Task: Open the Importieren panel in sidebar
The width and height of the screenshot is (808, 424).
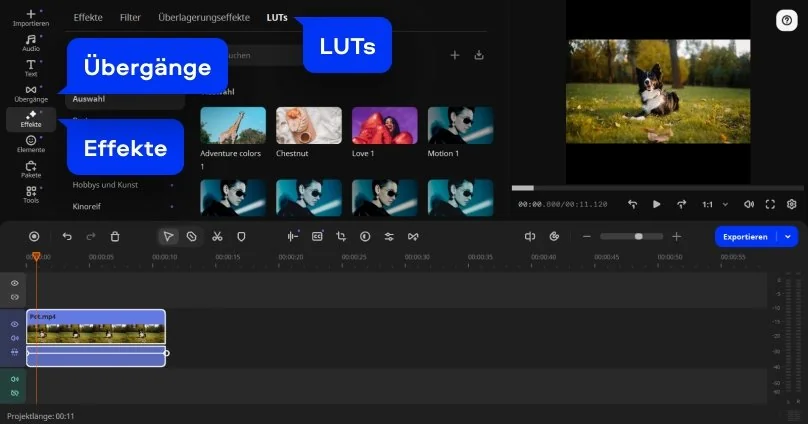Action: (x=31, y=18)
